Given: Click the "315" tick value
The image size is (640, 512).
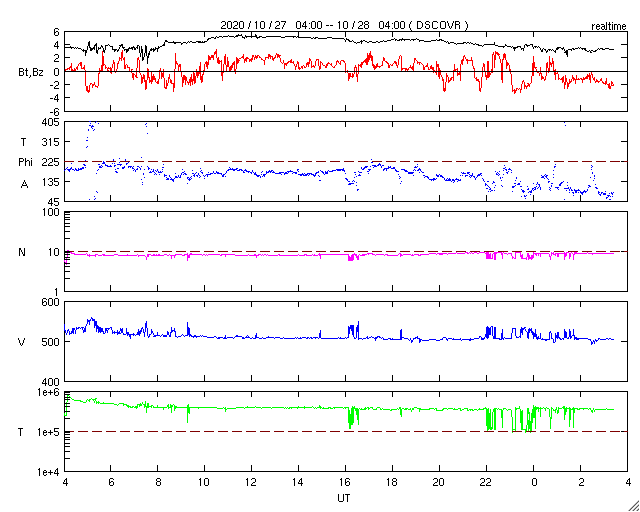Looking at the screenshot, I should [52, 142].
